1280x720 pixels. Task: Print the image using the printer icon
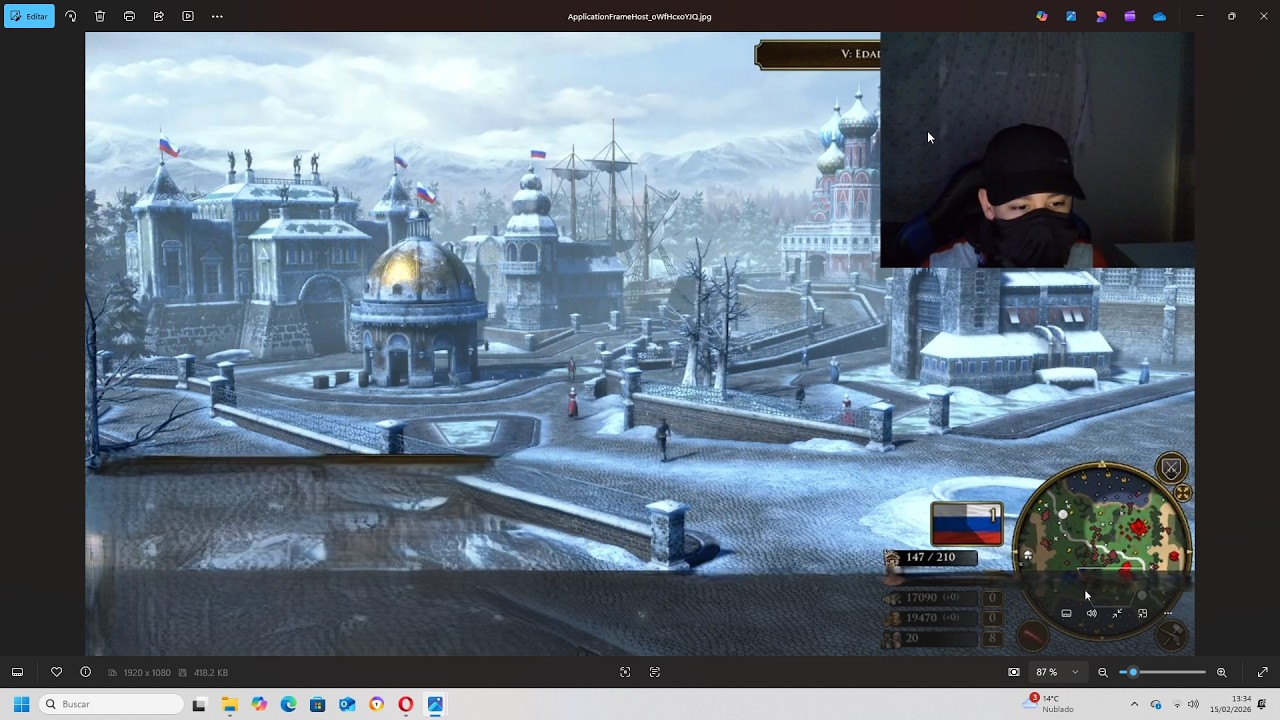(x=129, y=16)
